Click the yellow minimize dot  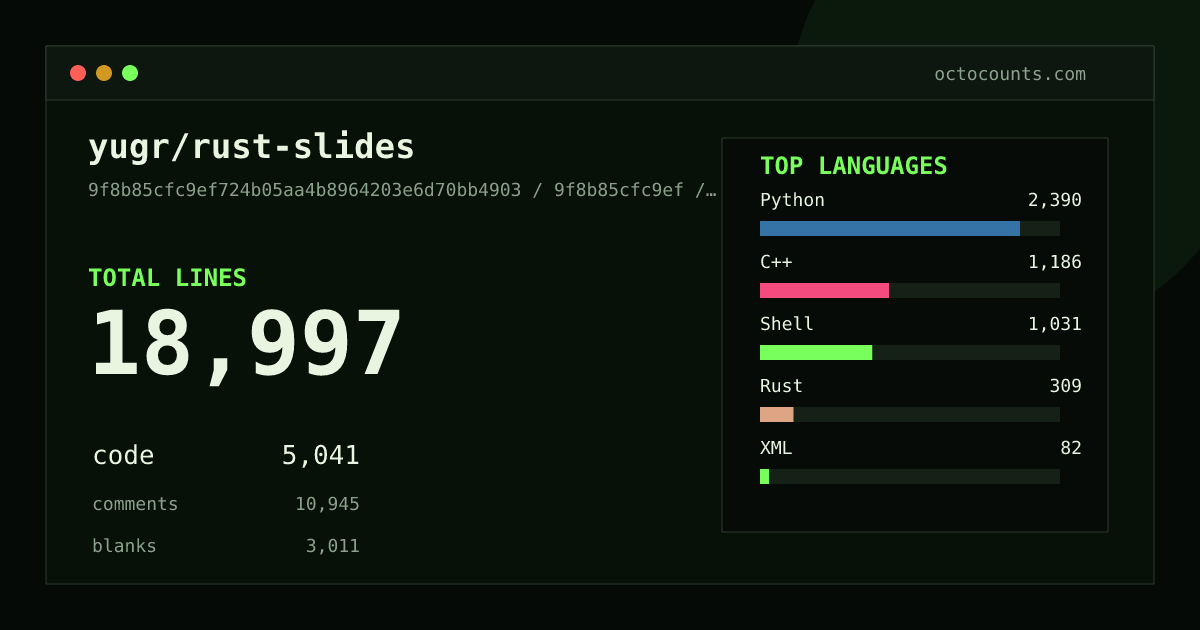(x=104, y=73)
